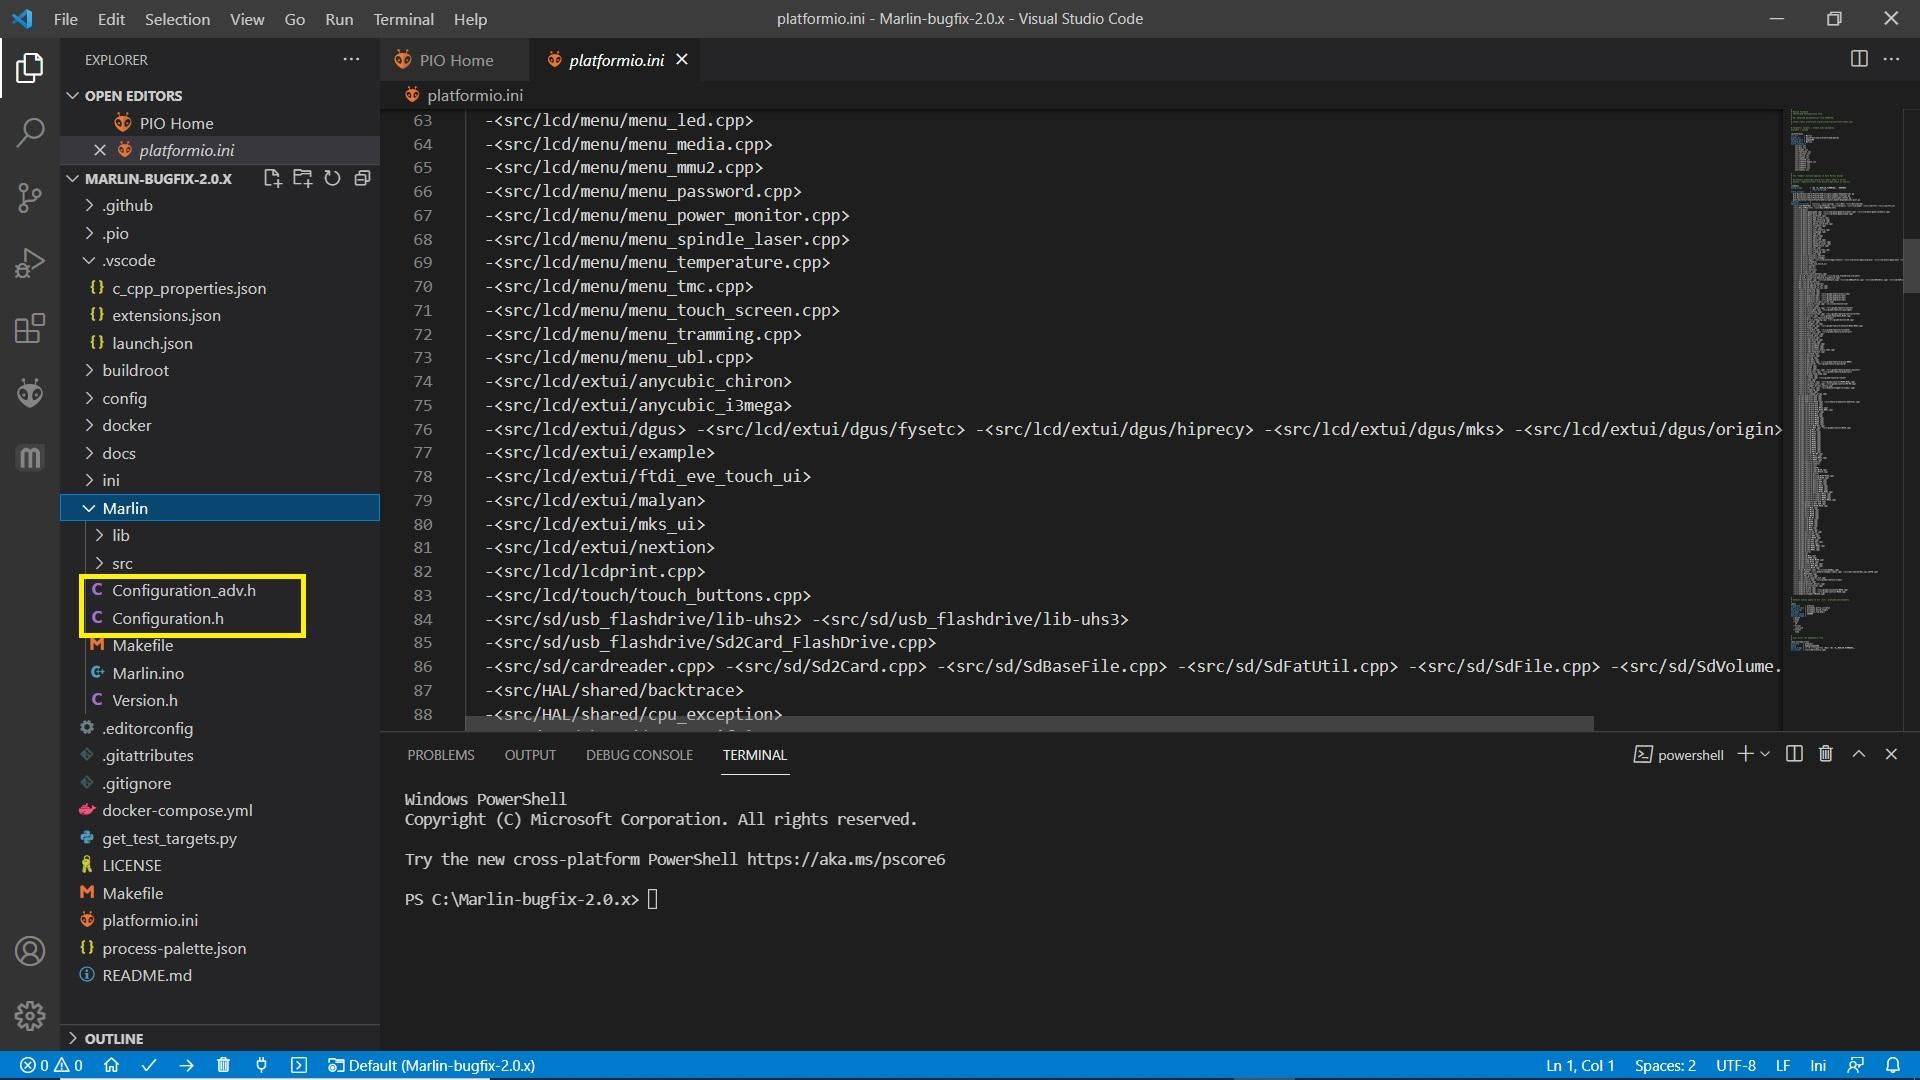
Task: Refresh the Explorer file tree
Action: (332, 178)
